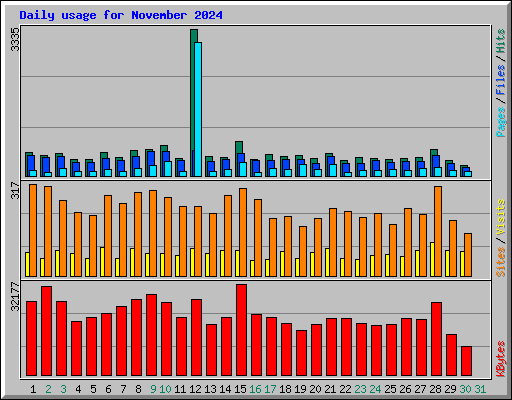Click the orange Visits bar for day 28
The height and width of the screenshot is (400, 512).
coord(438,231)
